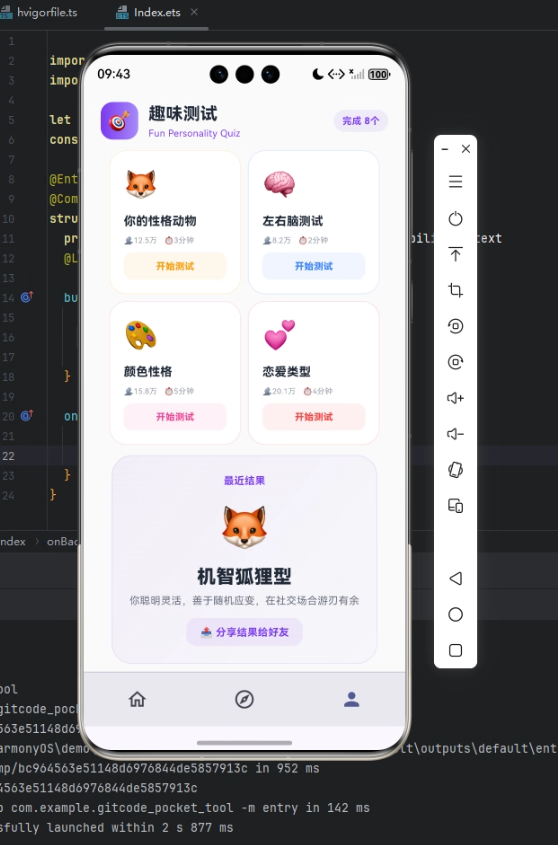Tap the 机智狐狸型 result heading

pos(244,576)
